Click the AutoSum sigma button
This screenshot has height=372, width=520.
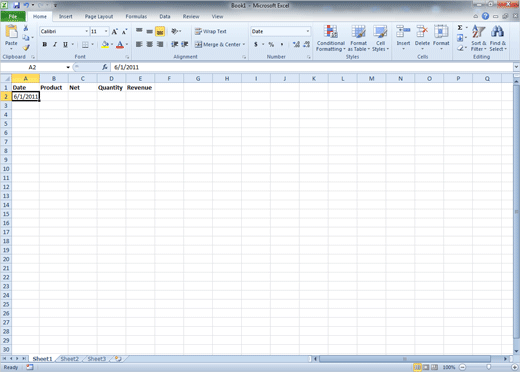pyautogui.click(x=460, y=28)
